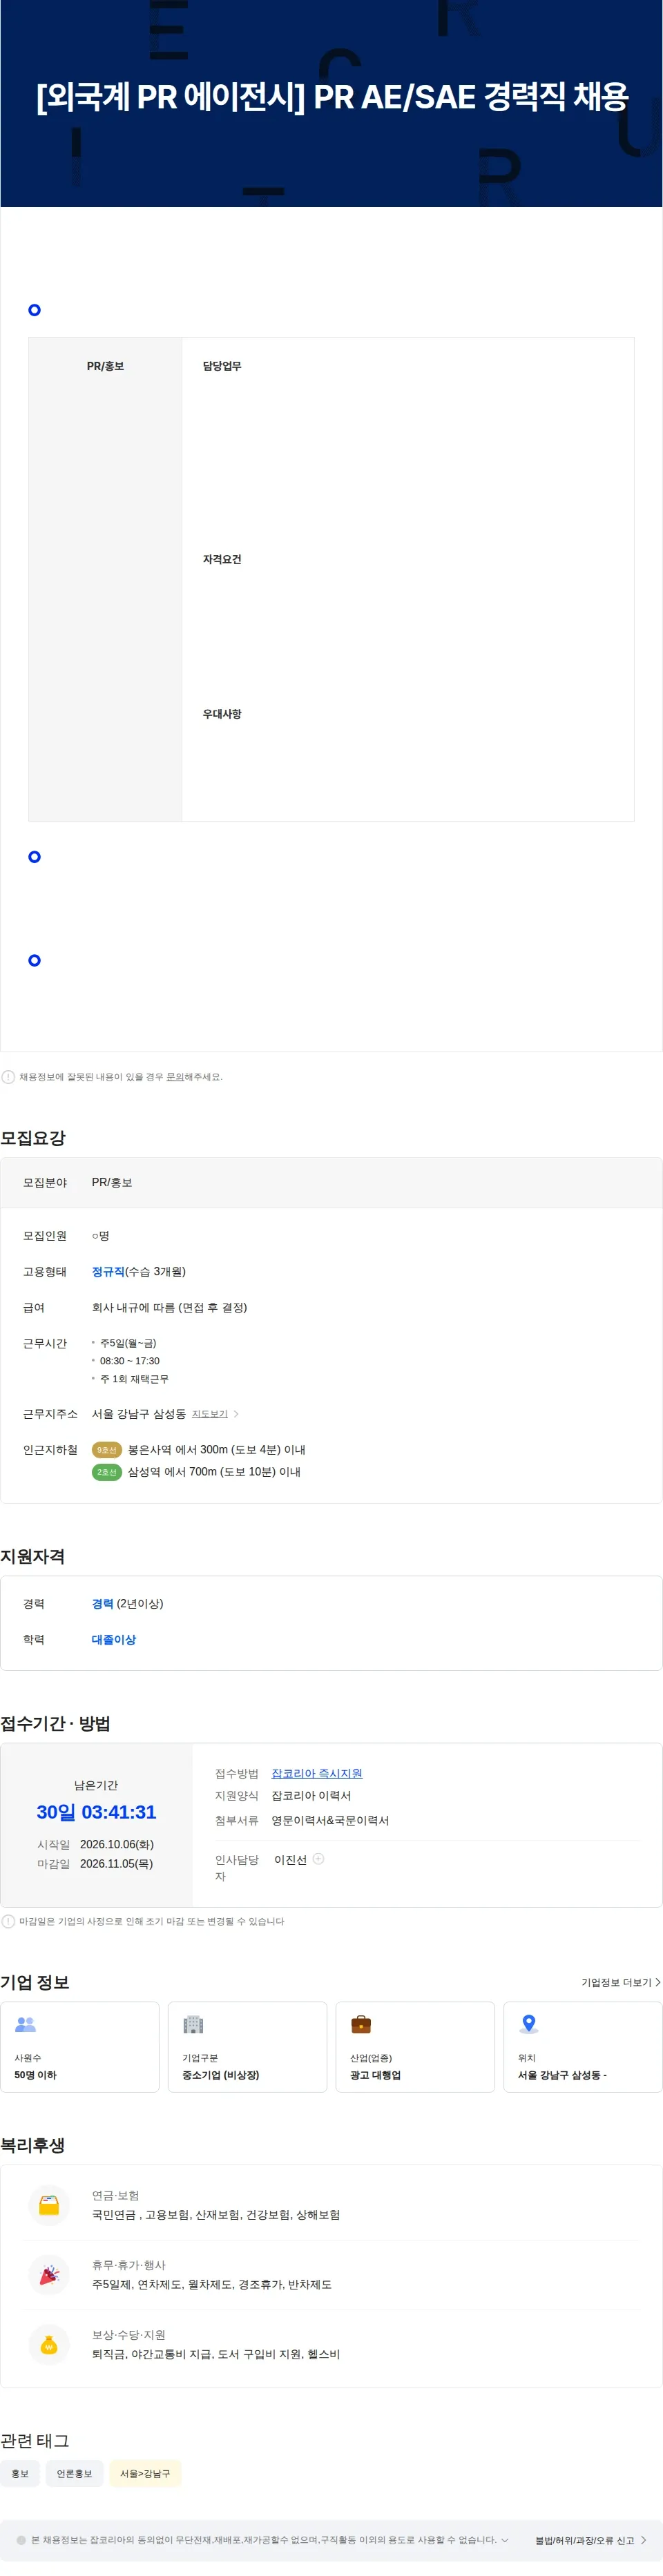The width and height of the screenshot is (663, 2576).
Task: Click the holiday and events party icon
Action: (x=49, y=2274)
